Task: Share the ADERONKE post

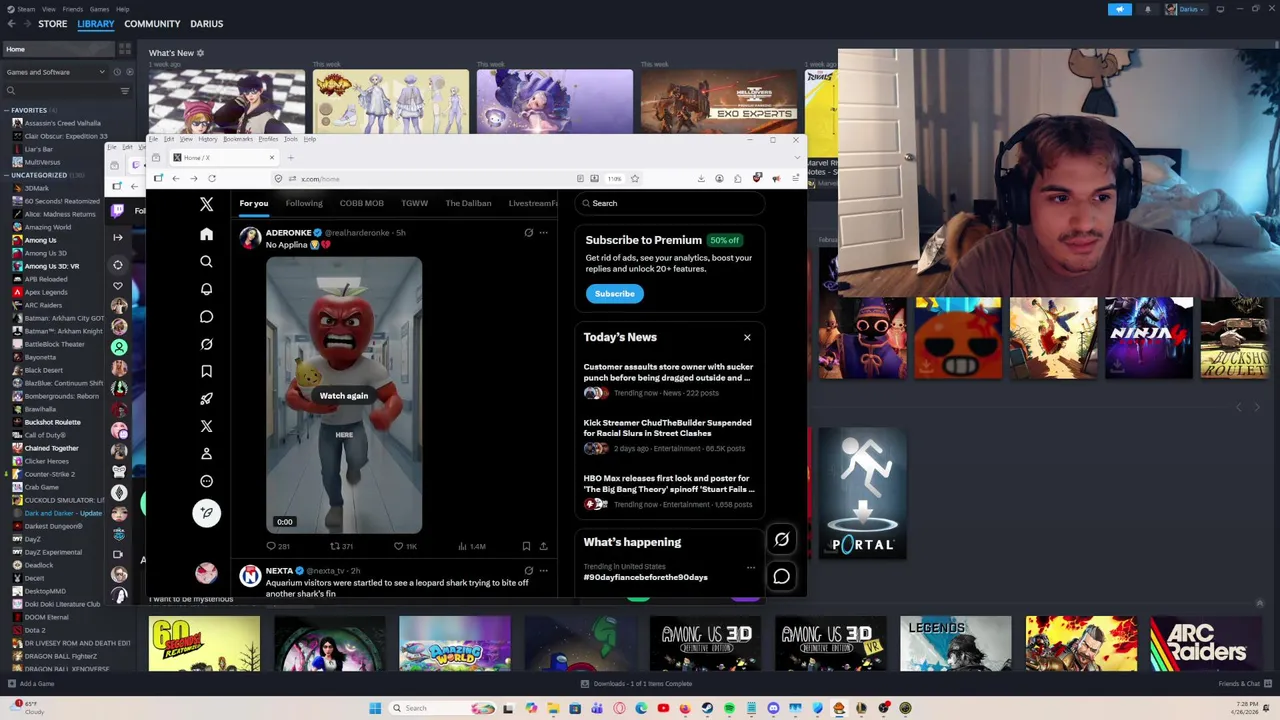Action: [543, 546]
